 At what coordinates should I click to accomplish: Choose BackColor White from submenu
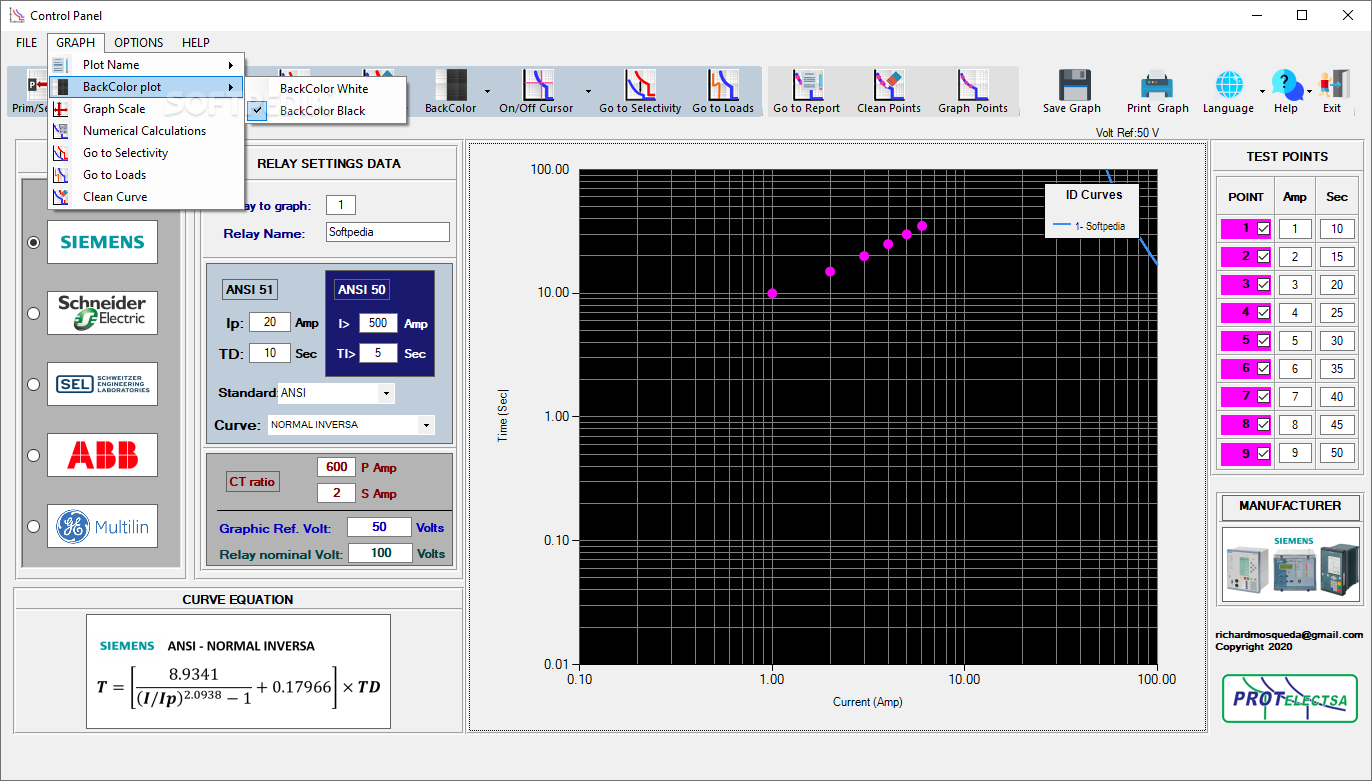[325, 89]
